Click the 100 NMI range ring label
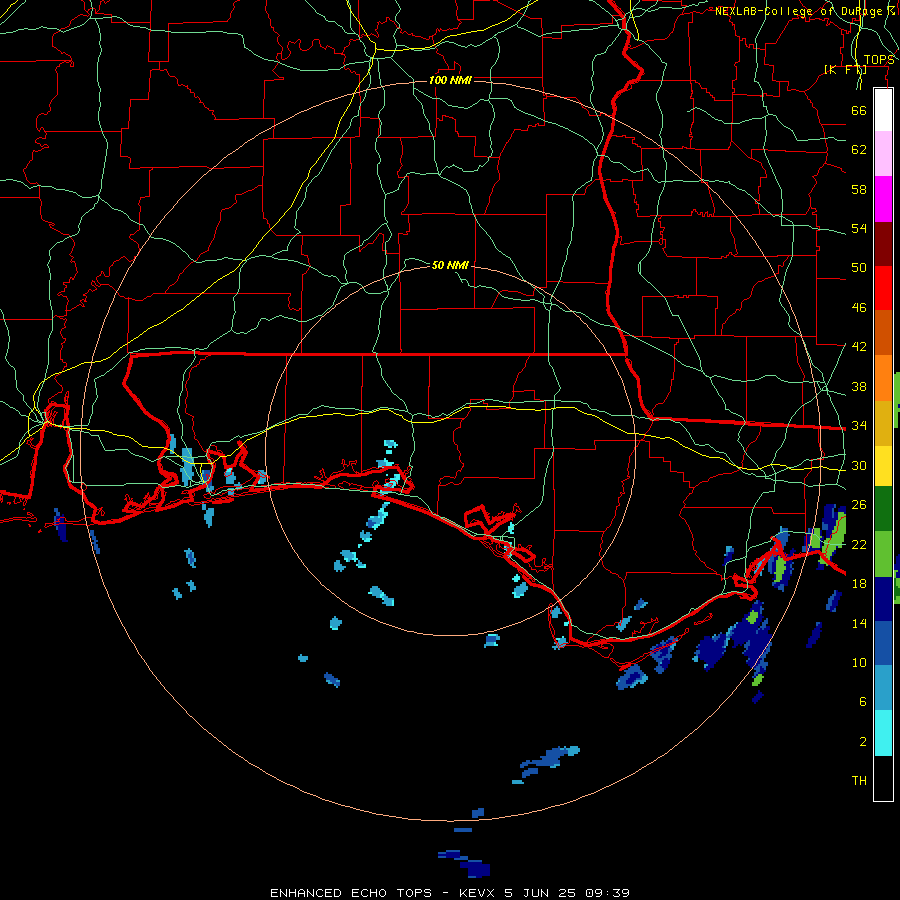Screen dimensions: 900x900 450,80
